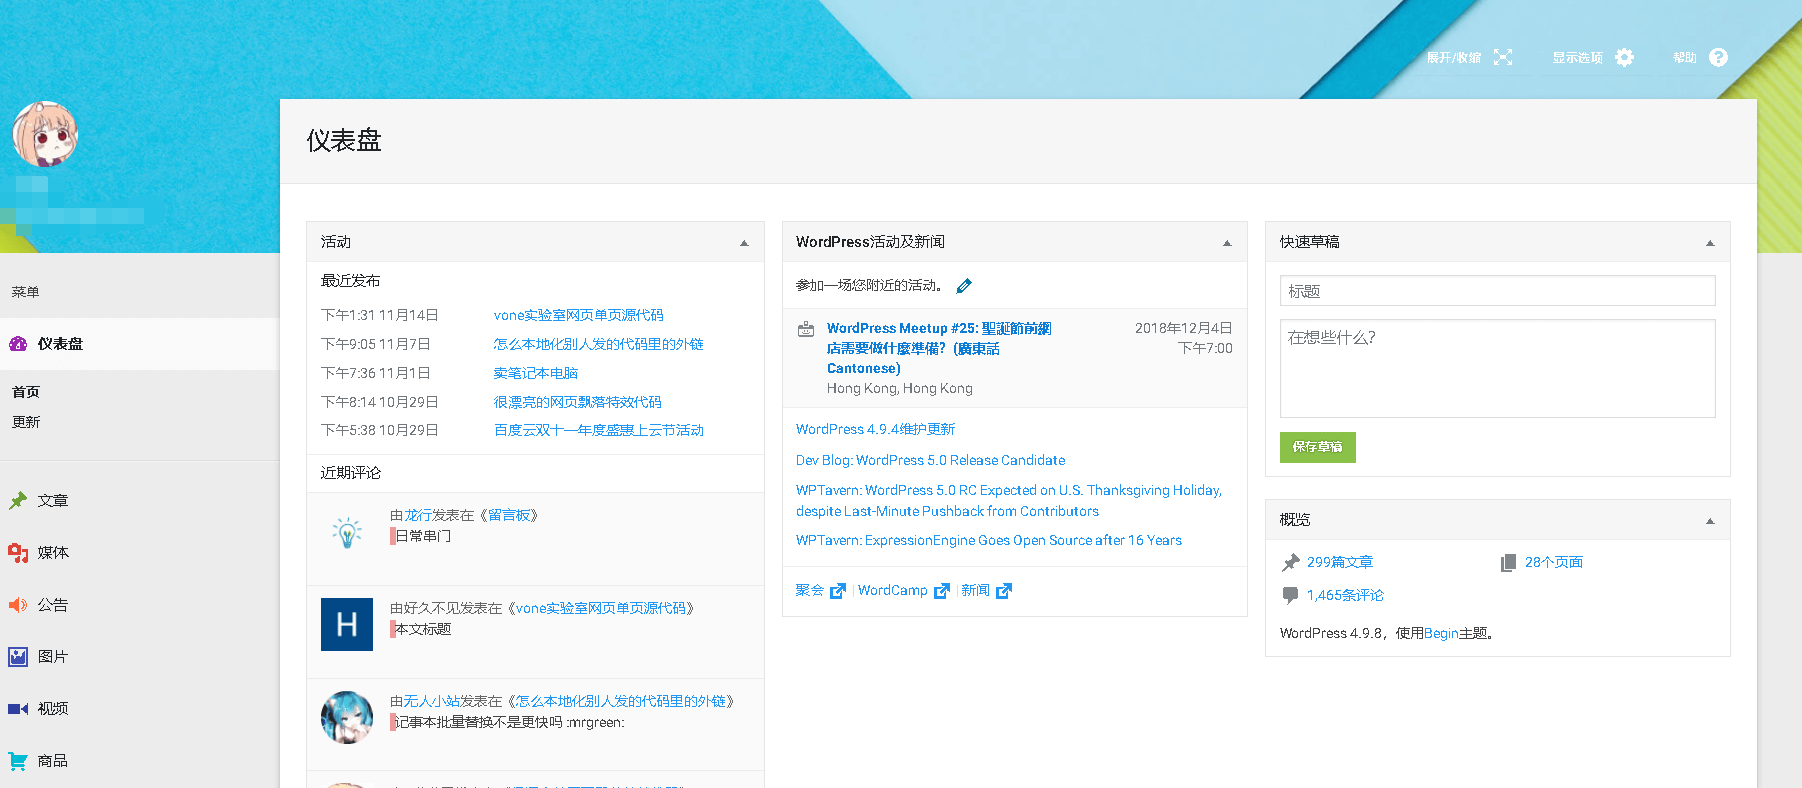Screen dimensions: 1802x788
Task: Select 仪表盘 dashboard menu item
Action: point(60,344)
